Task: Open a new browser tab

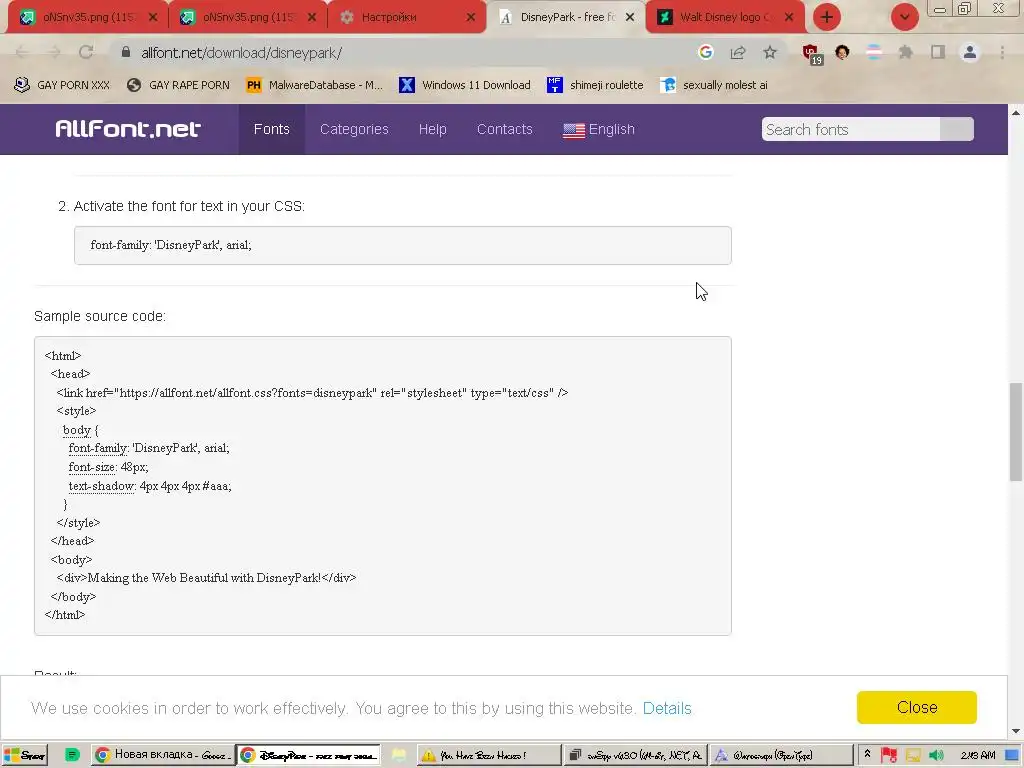Action: tap(827, 17)
